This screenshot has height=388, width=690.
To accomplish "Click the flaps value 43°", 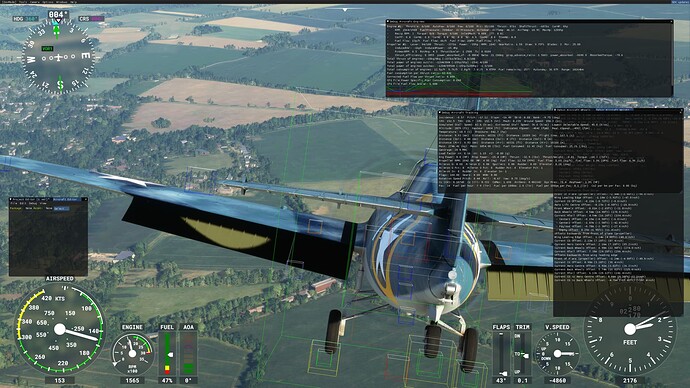I will coord(501,381).
